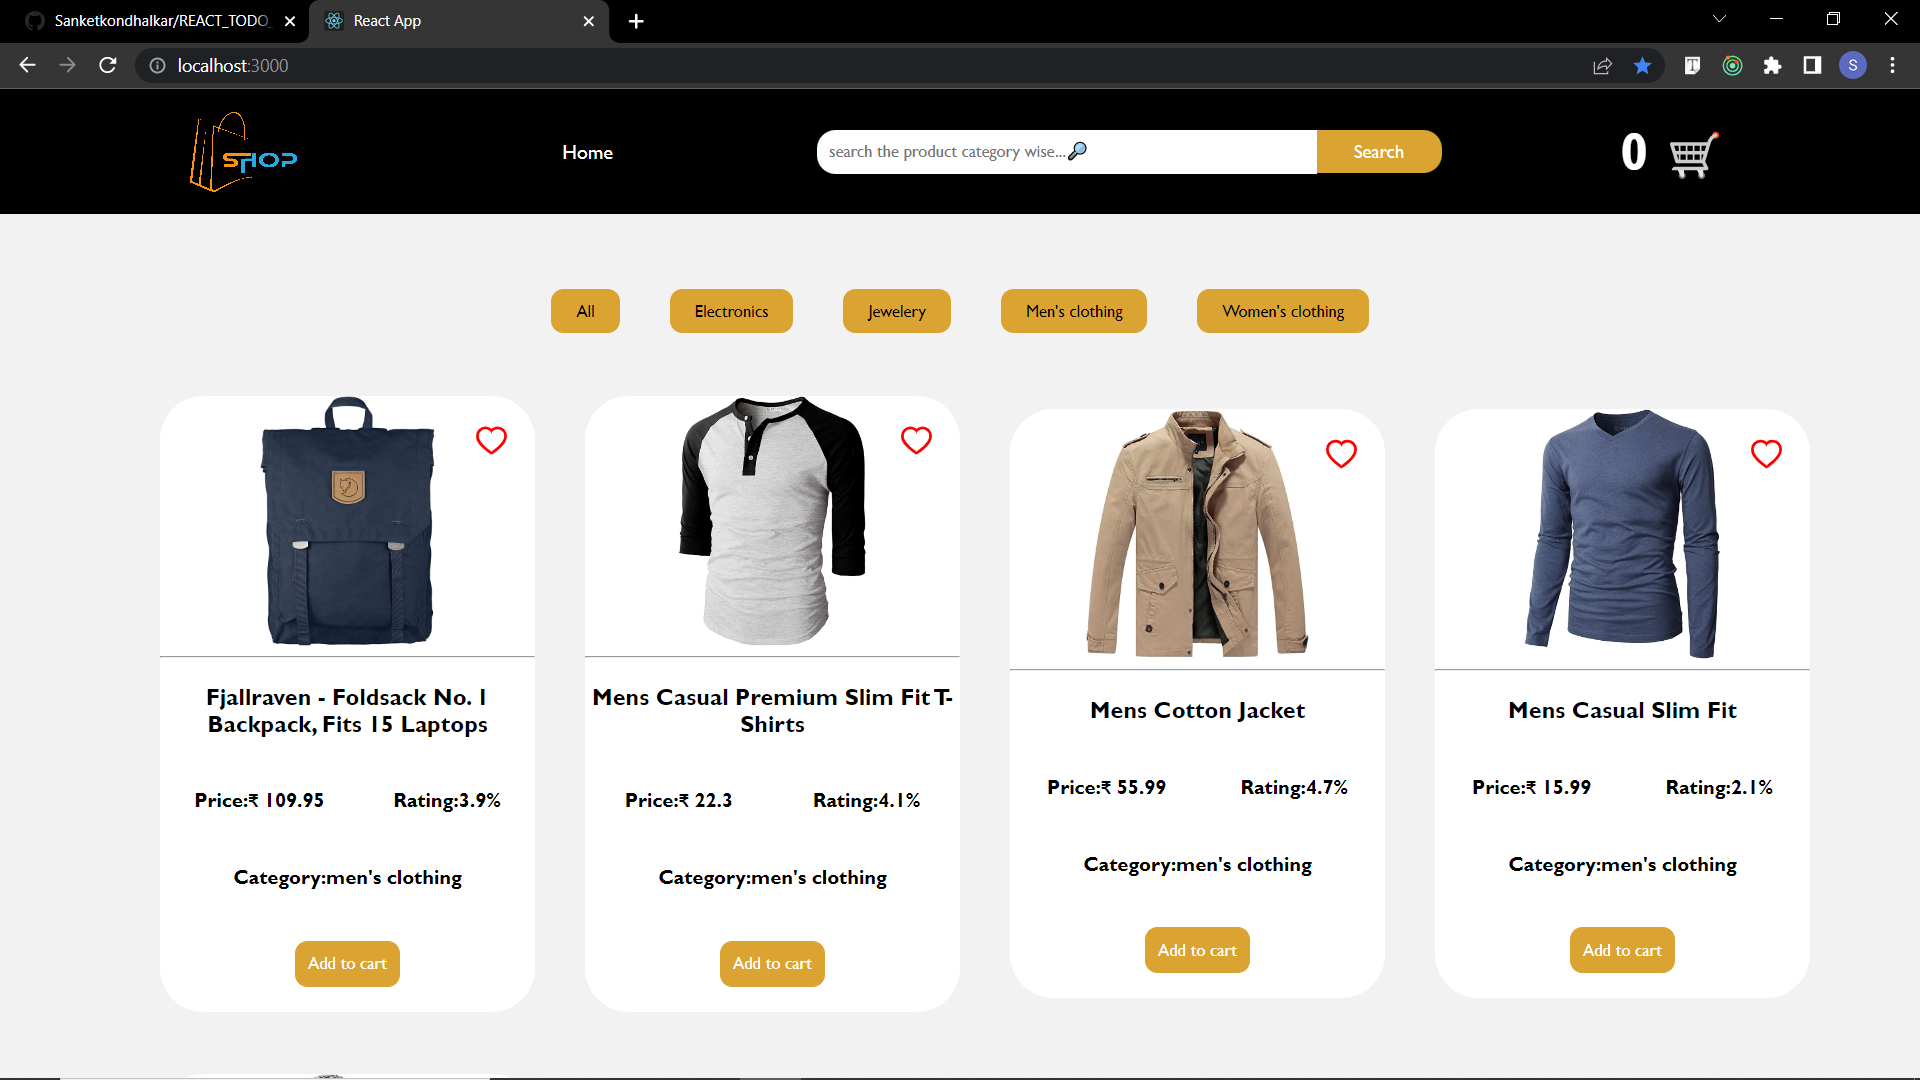Filter products by Women's clothing

coord(1283,311)
